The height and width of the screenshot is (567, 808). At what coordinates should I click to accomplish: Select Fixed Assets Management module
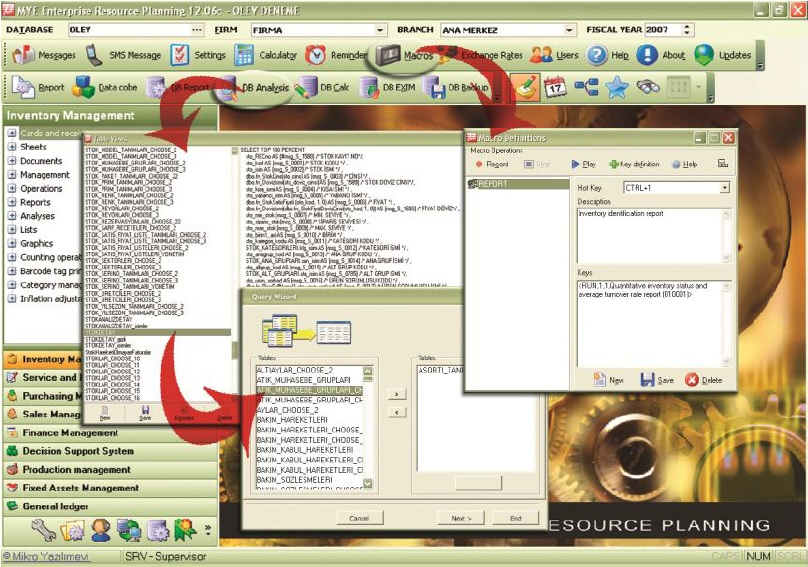tap(110, 488)
